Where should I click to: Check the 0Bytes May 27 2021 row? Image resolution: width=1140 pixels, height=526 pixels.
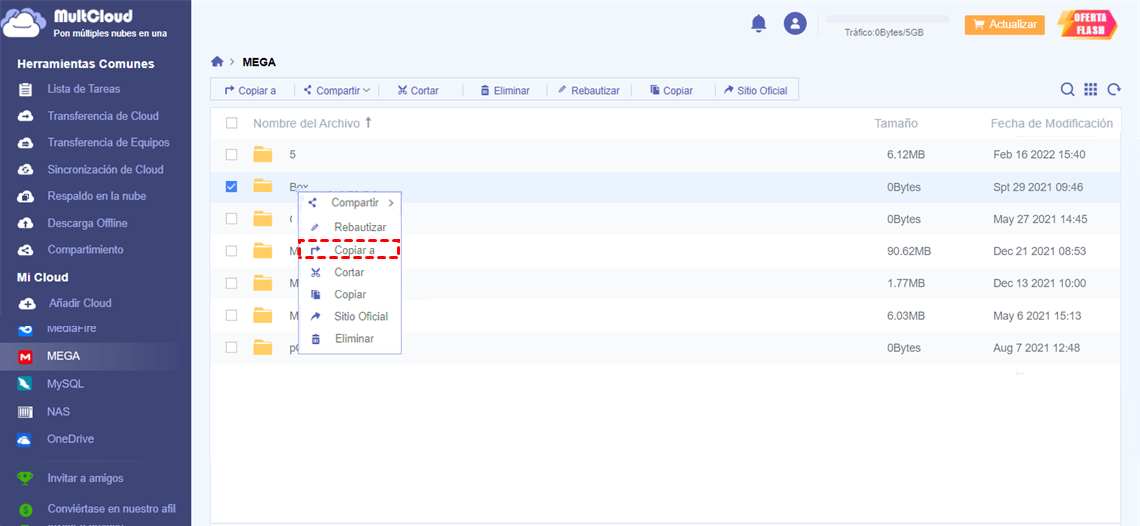(x=231, y=218)
